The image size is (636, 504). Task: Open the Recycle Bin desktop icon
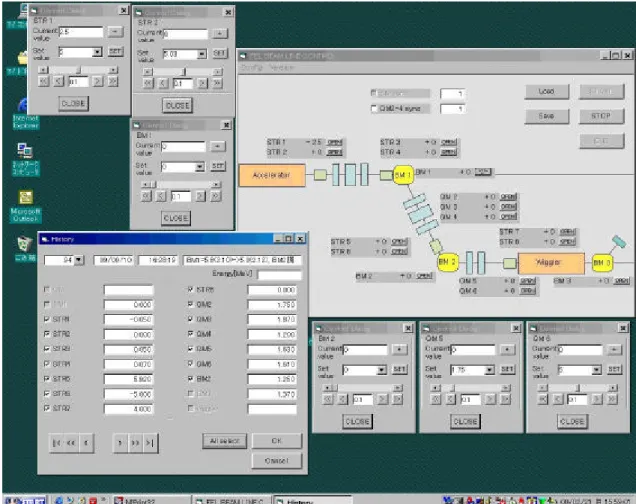click(x=25, y=248)
